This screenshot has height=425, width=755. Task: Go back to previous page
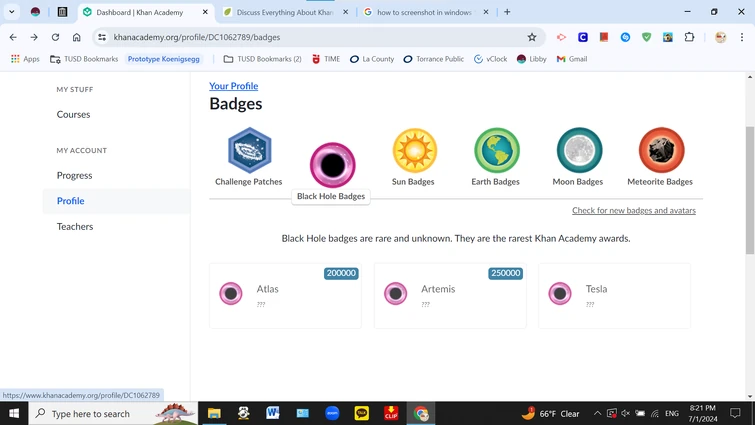13,37
